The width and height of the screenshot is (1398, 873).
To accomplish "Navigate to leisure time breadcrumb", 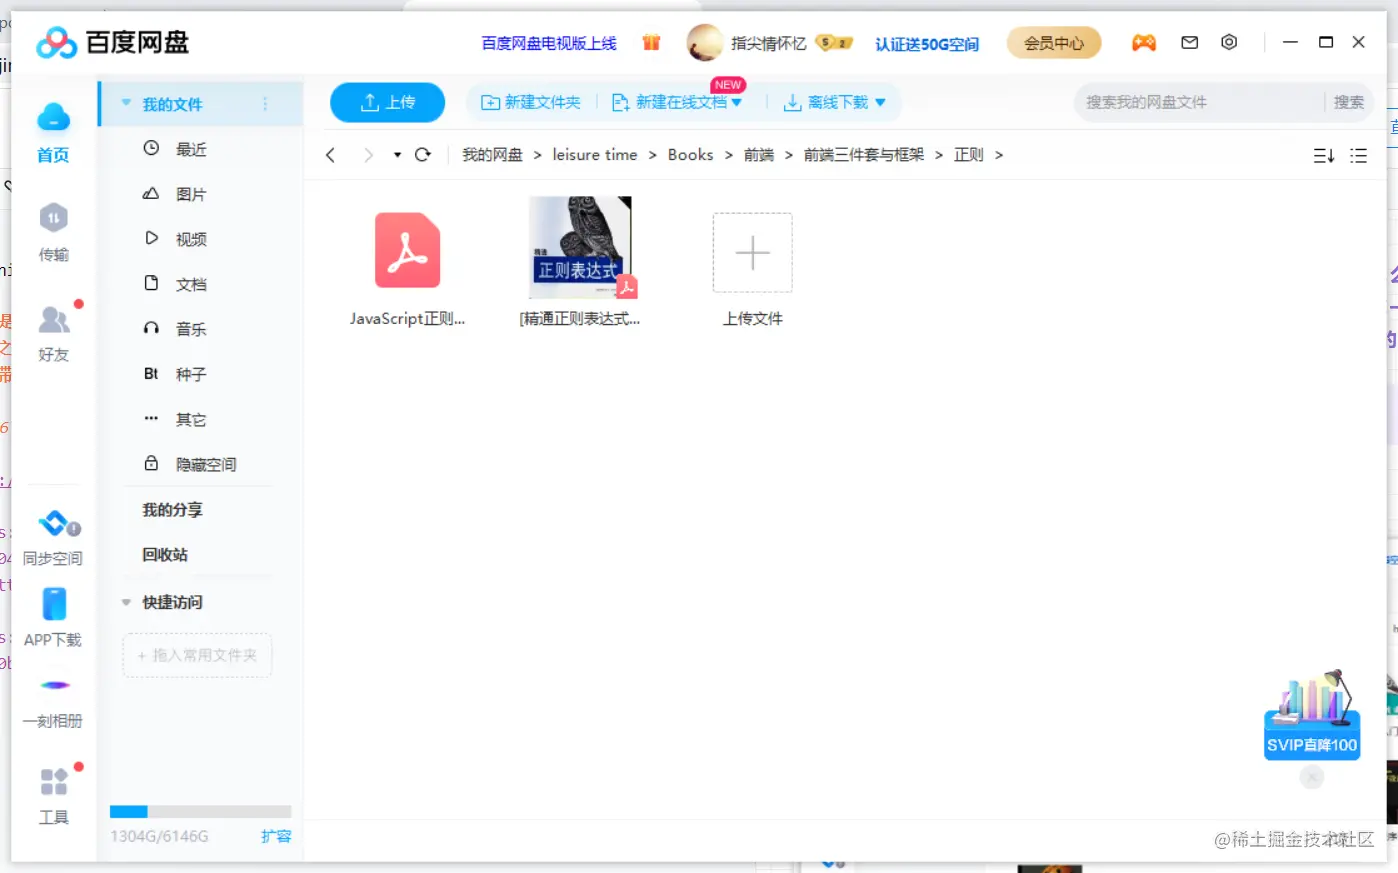I will (x=595, y=155).
